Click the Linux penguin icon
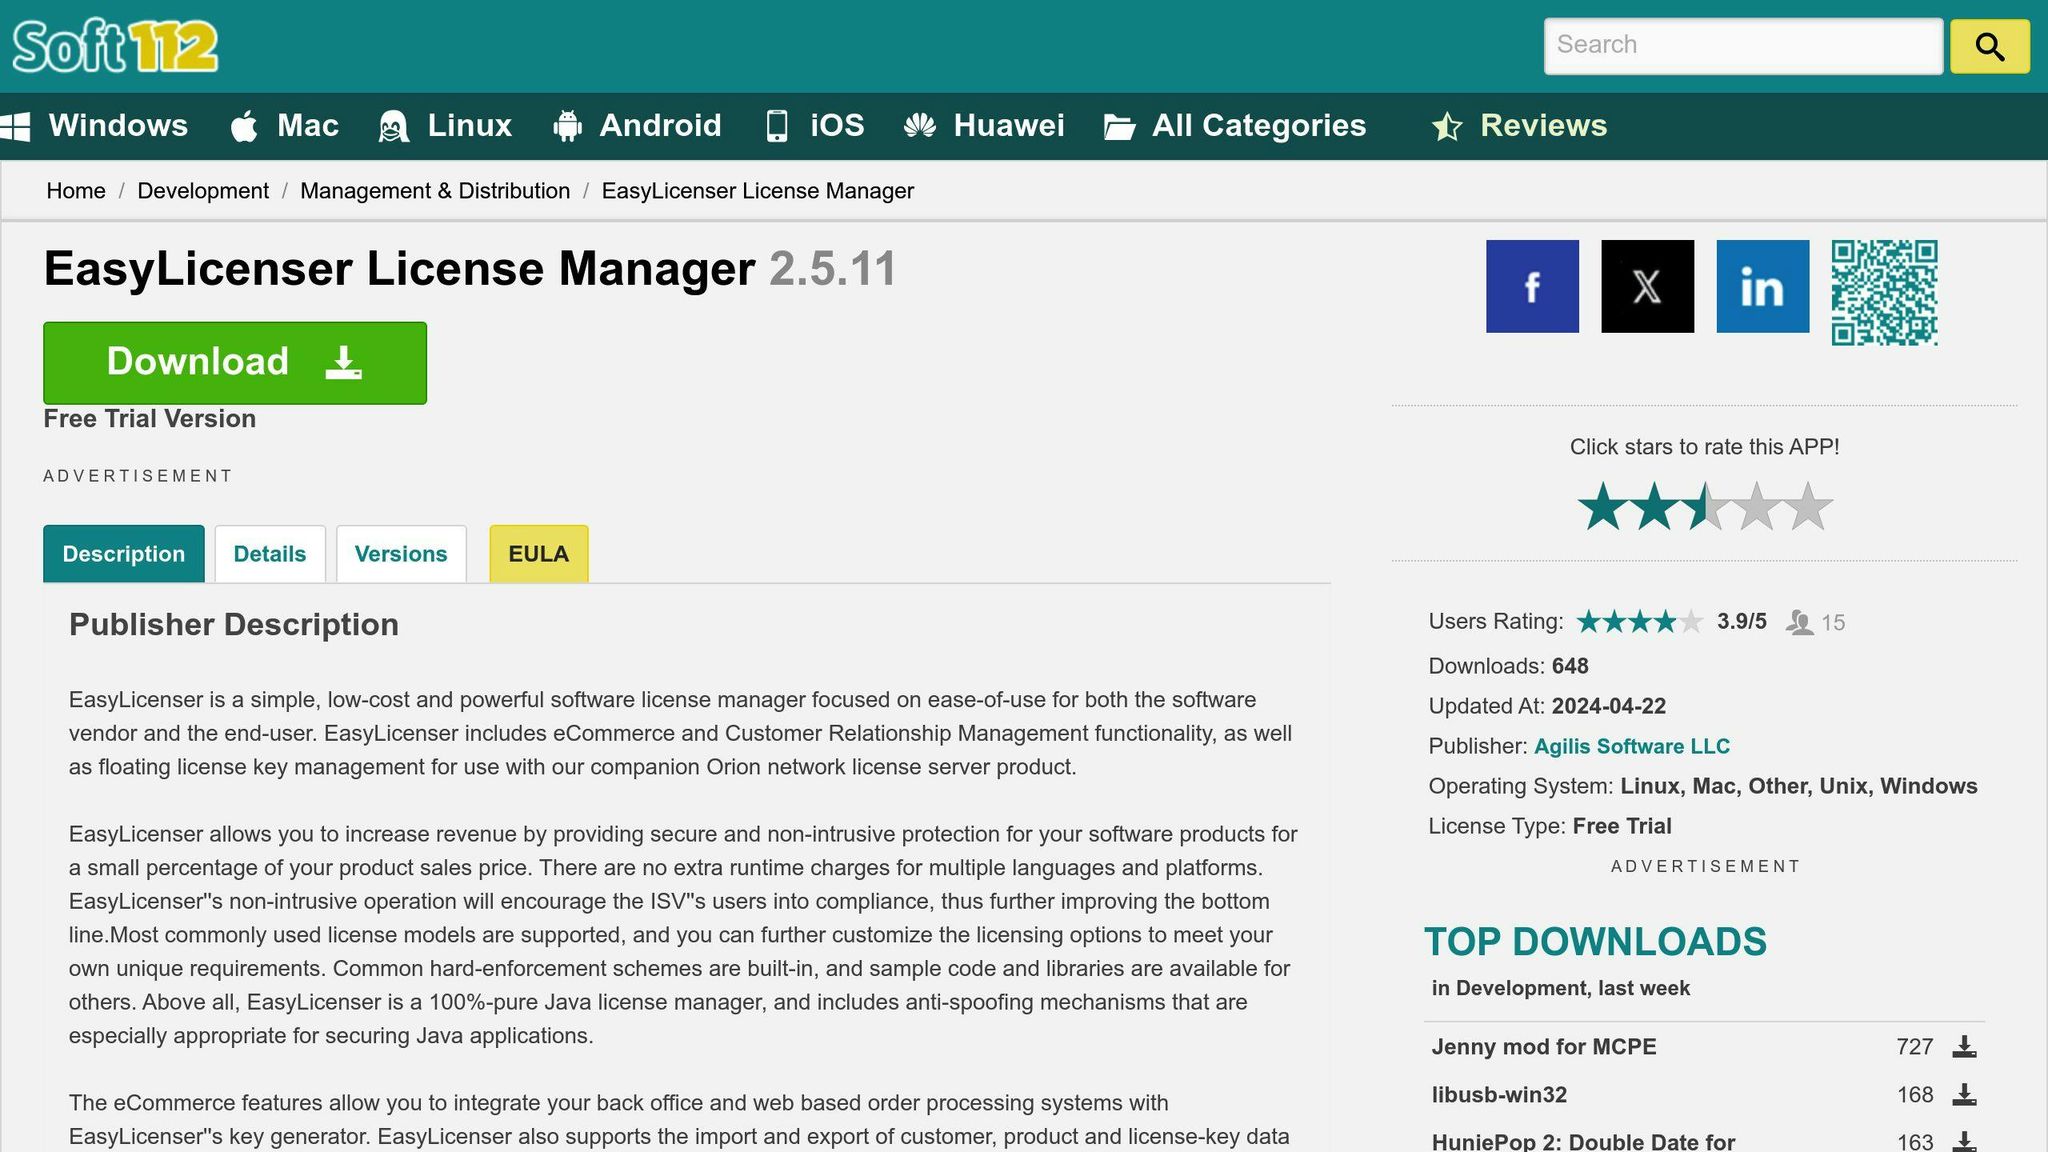Image resolution: width=2048 pixels, height=1152 pixels. (x=393, y=127)
